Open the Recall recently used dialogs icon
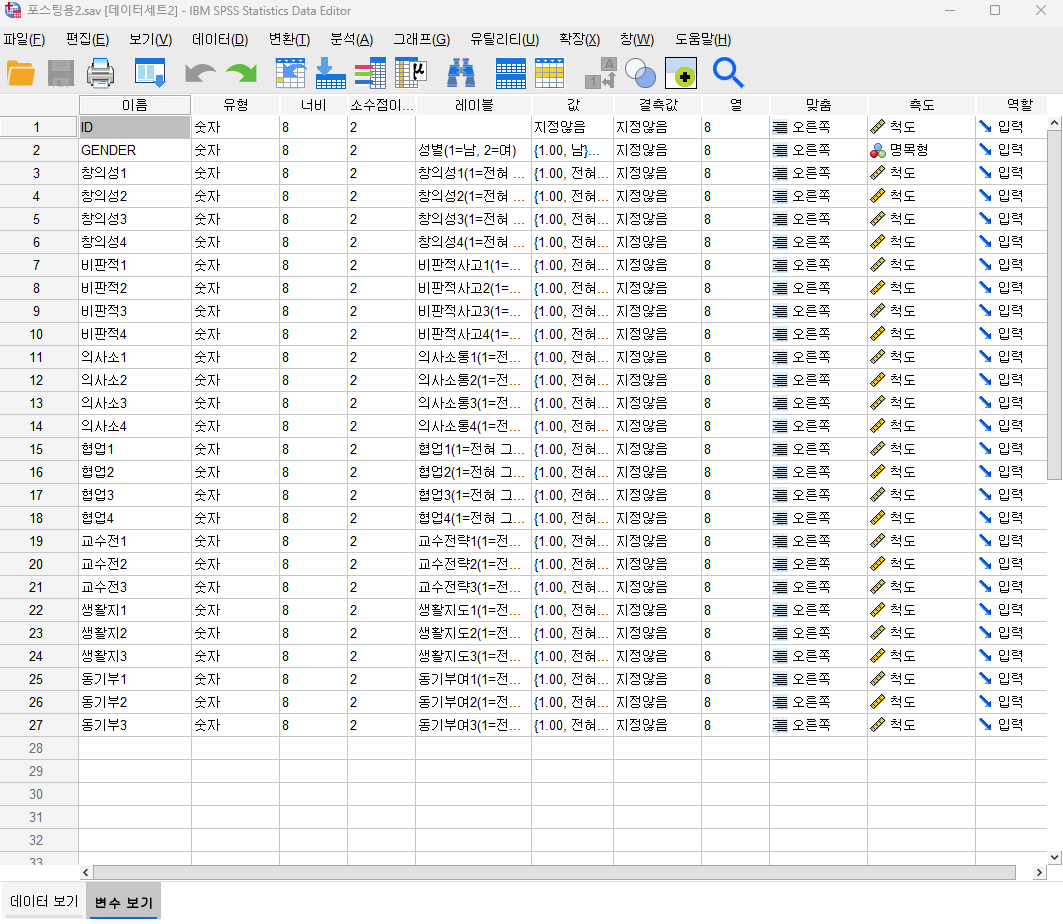The width and height of the screenshot is (1063, 924). (150, 73)
